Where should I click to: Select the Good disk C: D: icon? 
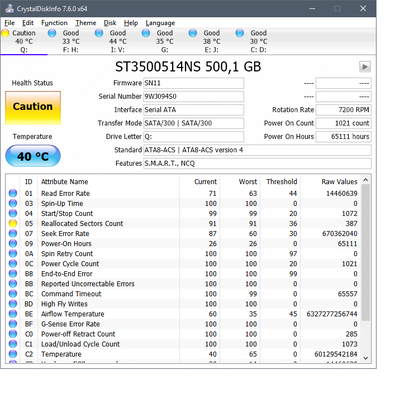pyautogui.click(x=240, y=33)
